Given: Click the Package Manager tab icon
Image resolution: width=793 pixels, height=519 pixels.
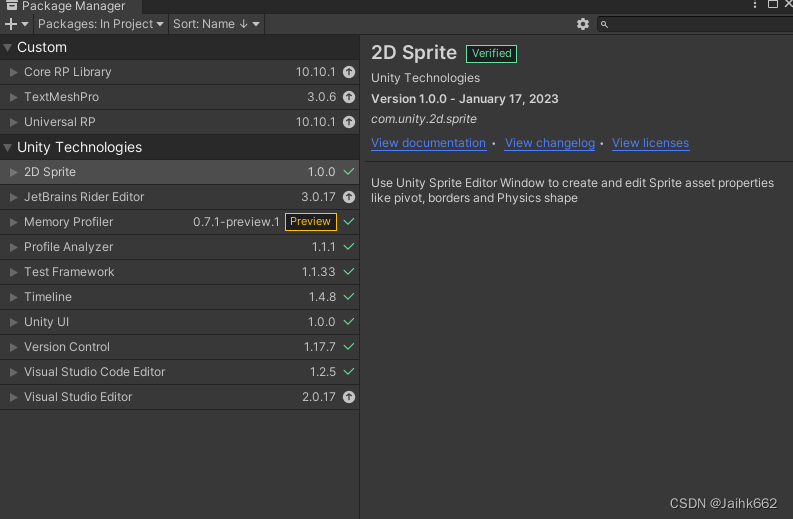Looking at the screenshot, I should pyautogui.click(x=12, y=6).
